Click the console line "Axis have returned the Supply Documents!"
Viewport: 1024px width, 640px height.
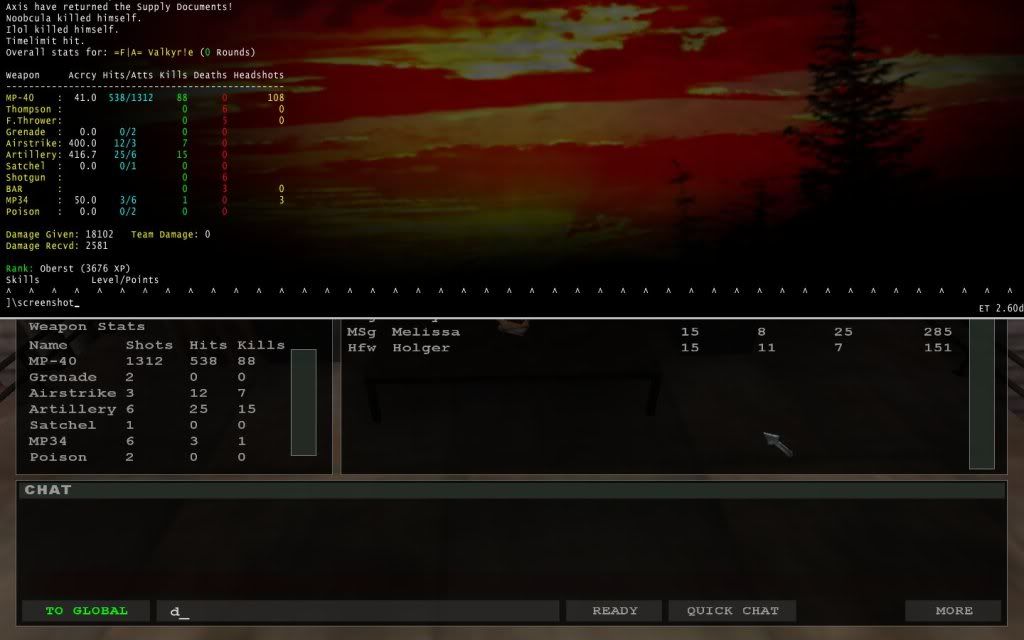coord(119,7)
